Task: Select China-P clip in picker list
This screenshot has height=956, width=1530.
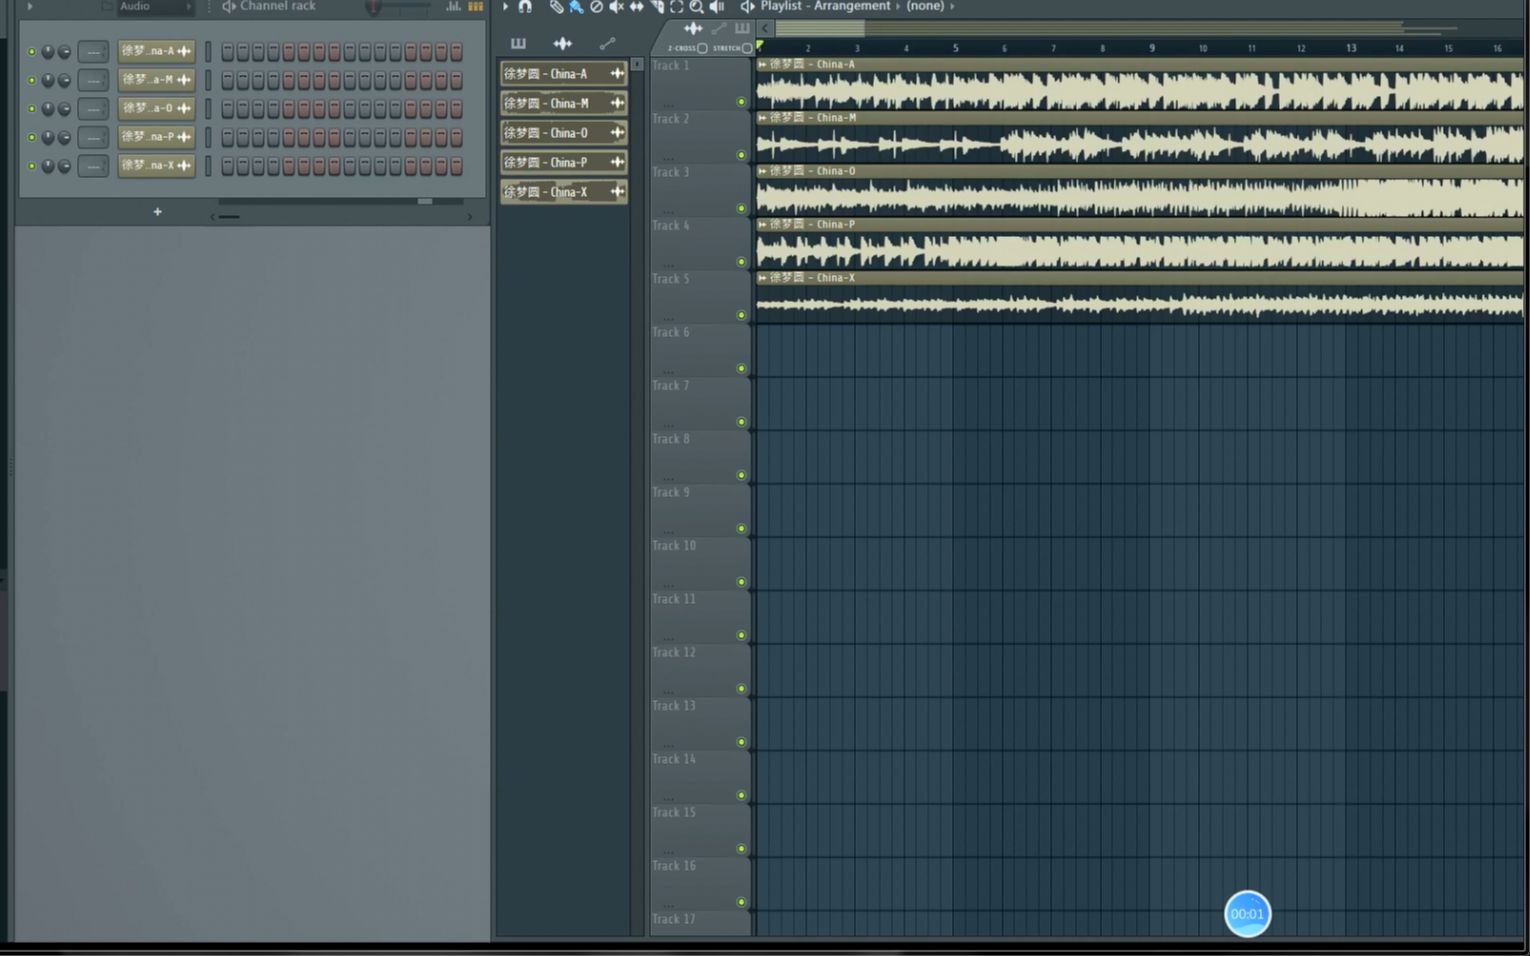Action: 564,162
